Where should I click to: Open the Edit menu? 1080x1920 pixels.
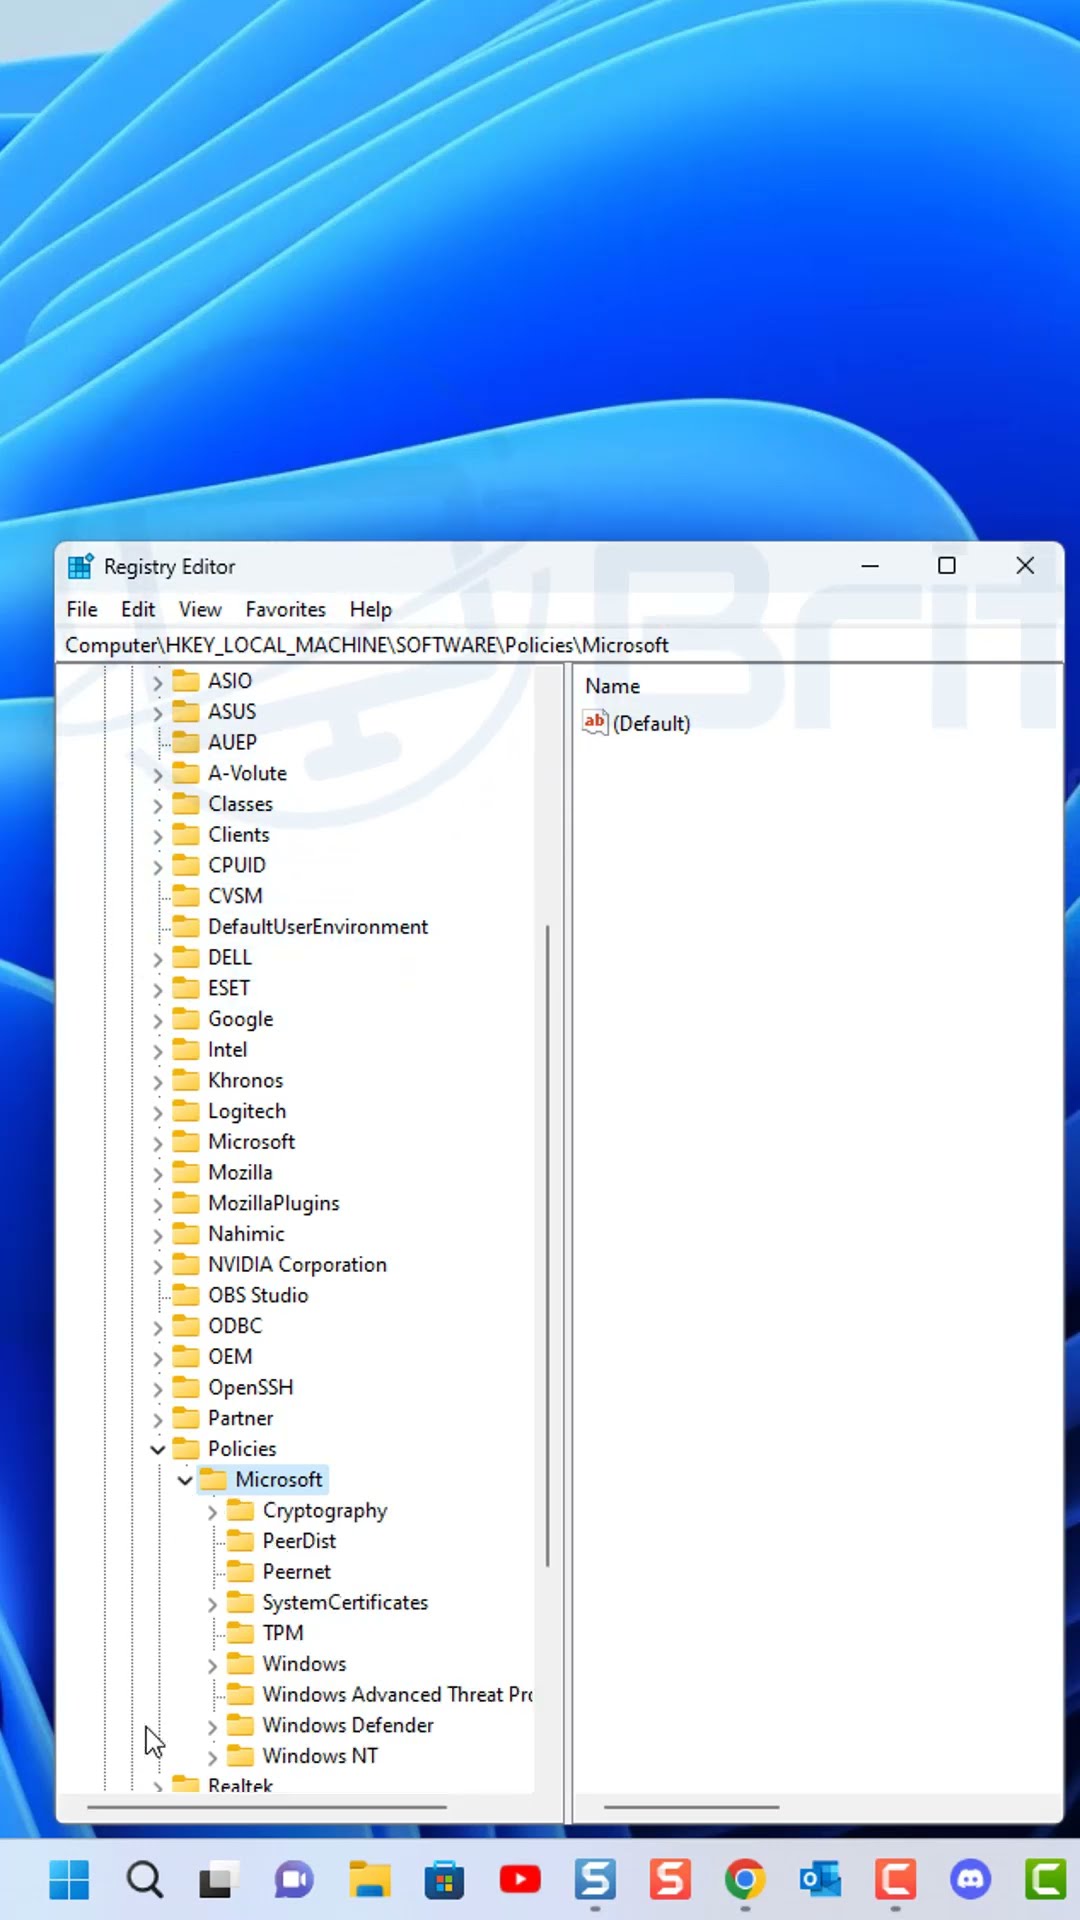(138, 609)
